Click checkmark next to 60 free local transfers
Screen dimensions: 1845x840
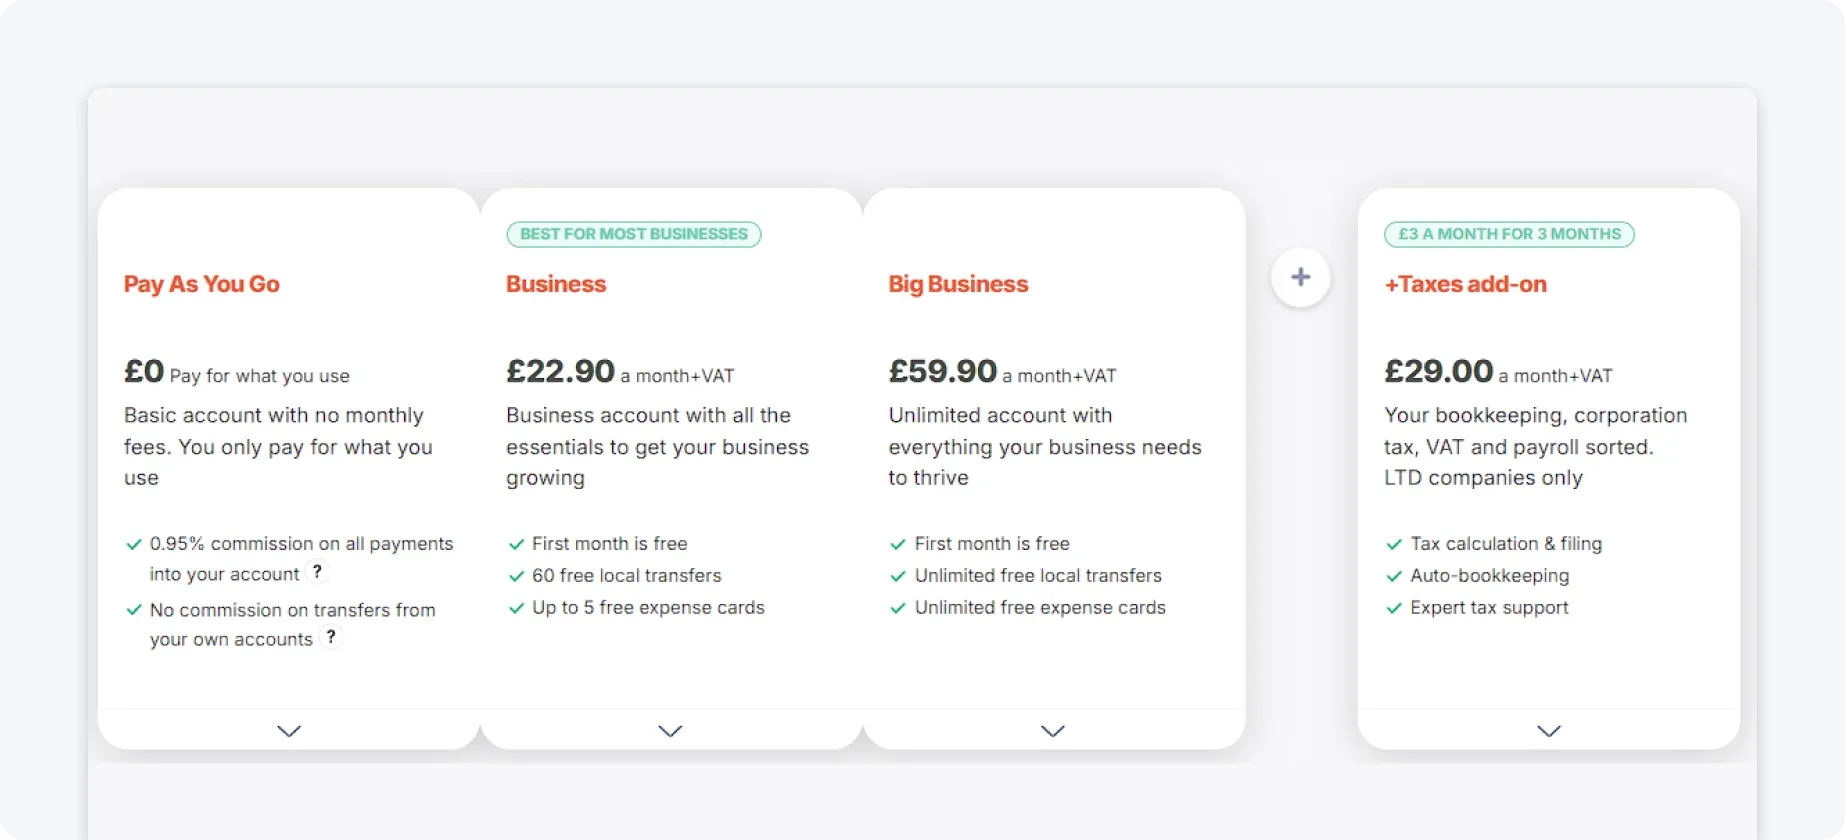pos(517,576)
